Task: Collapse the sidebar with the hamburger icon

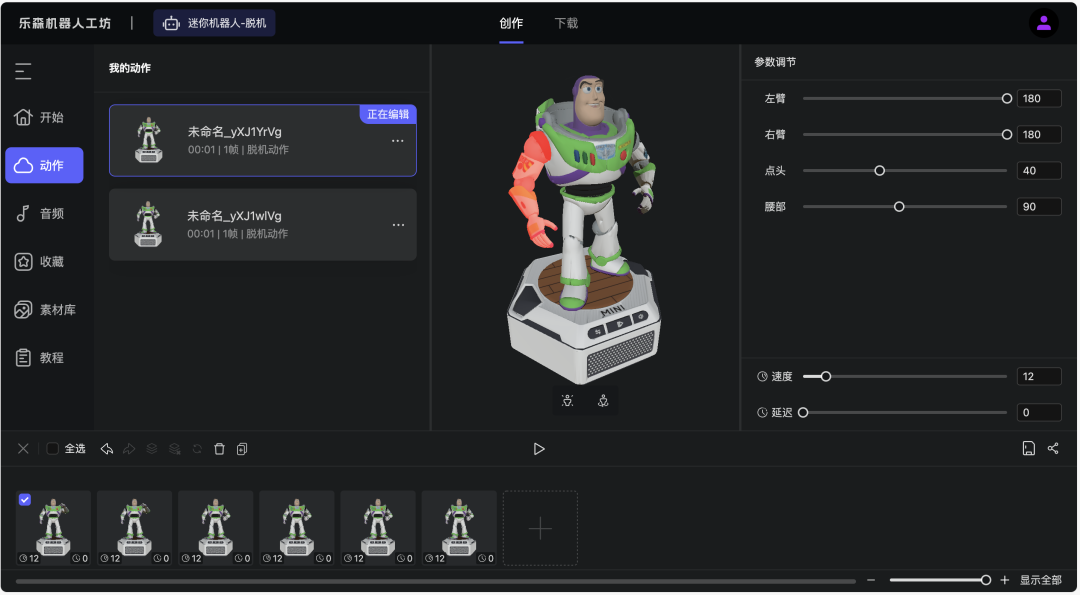Action: tap(23, 71)
